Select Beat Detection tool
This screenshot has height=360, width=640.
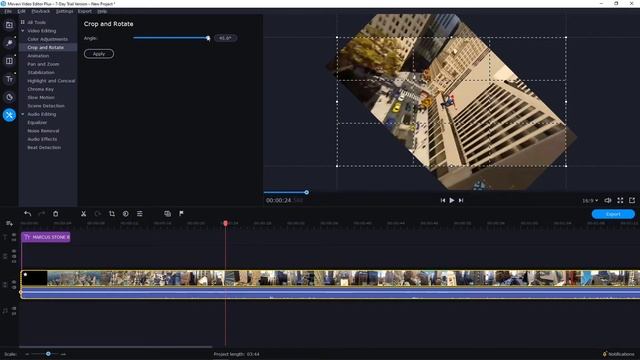(x=44, y=147)
